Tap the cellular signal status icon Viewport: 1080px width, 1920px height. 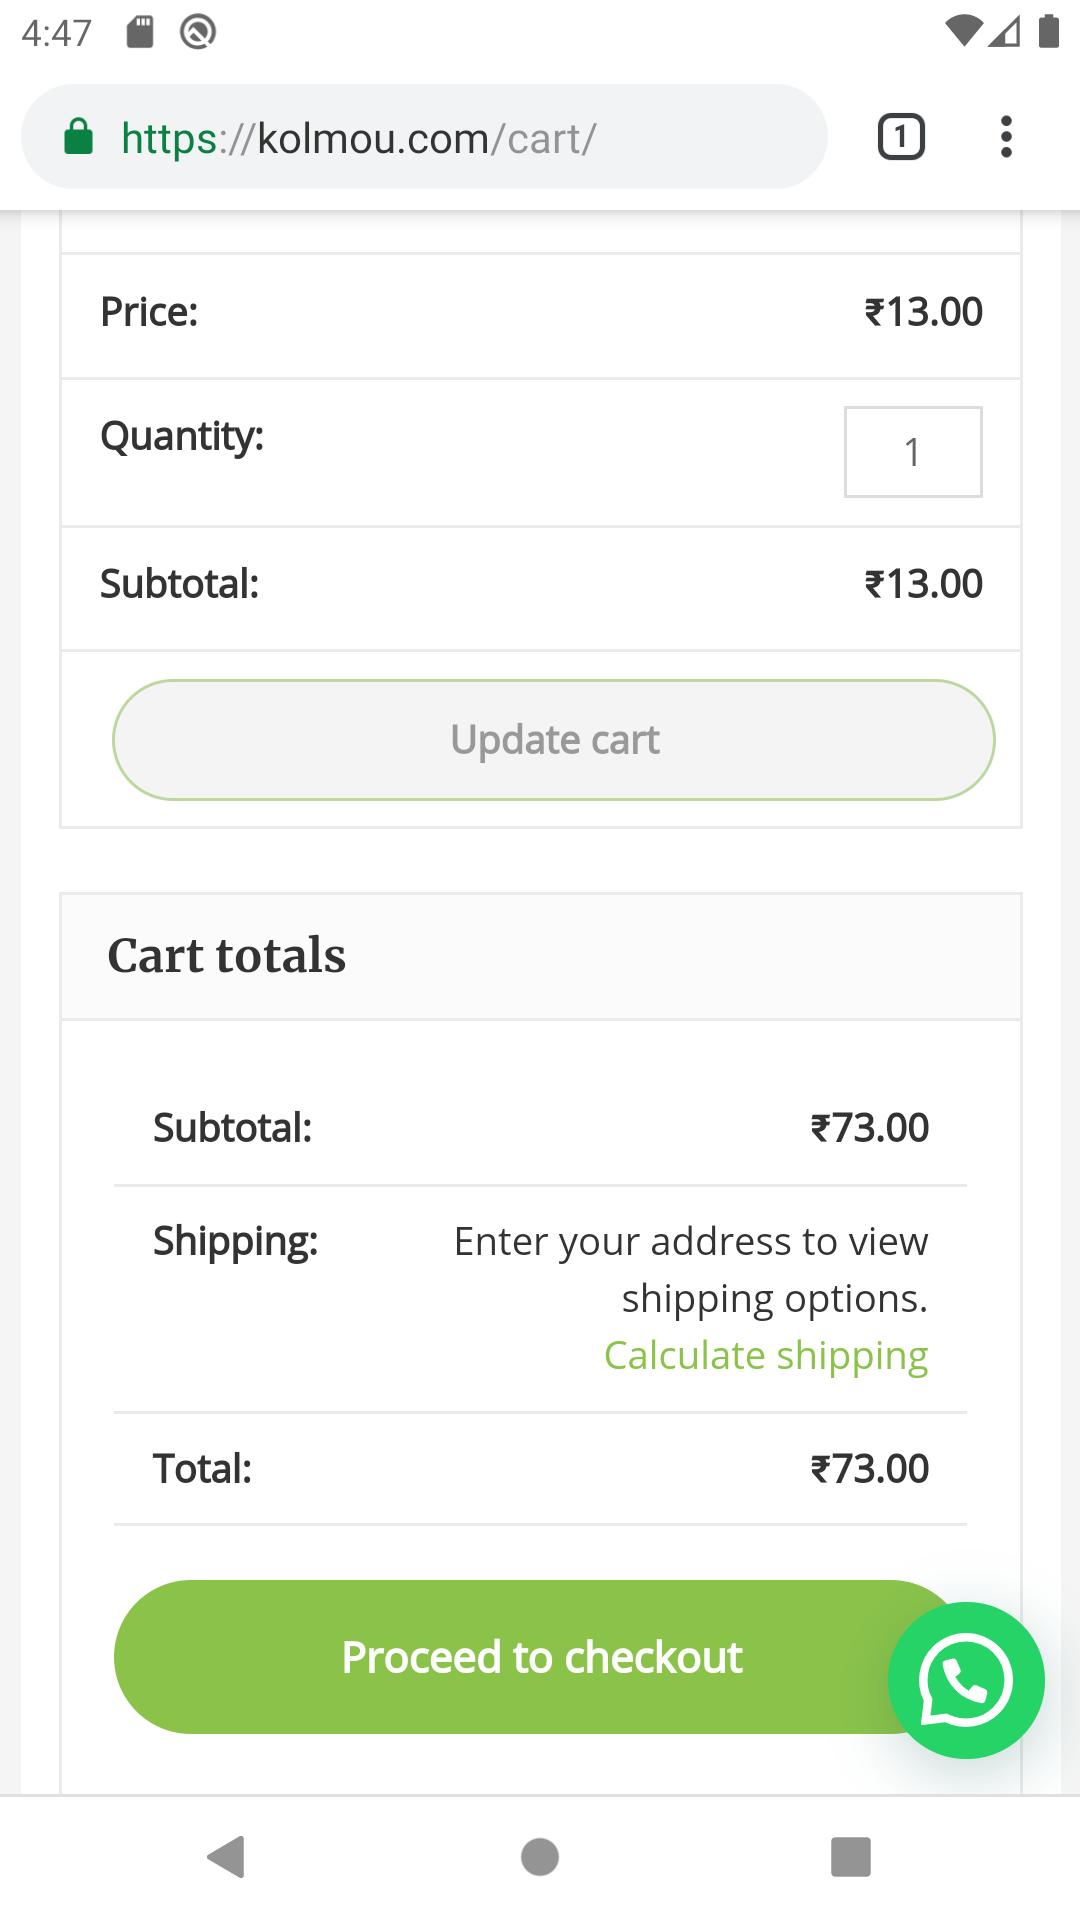coord(1005,31)
